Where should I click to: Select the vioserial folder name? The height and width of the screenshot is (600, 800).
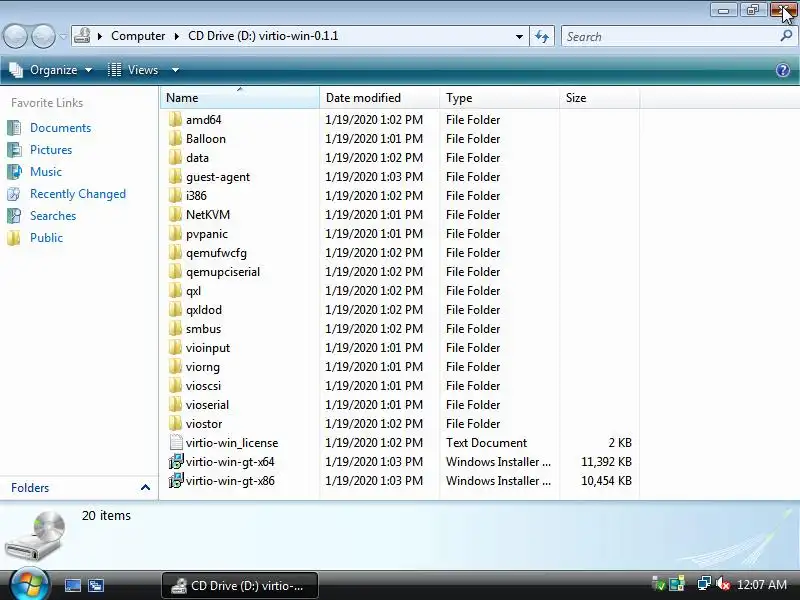point(207,405)
